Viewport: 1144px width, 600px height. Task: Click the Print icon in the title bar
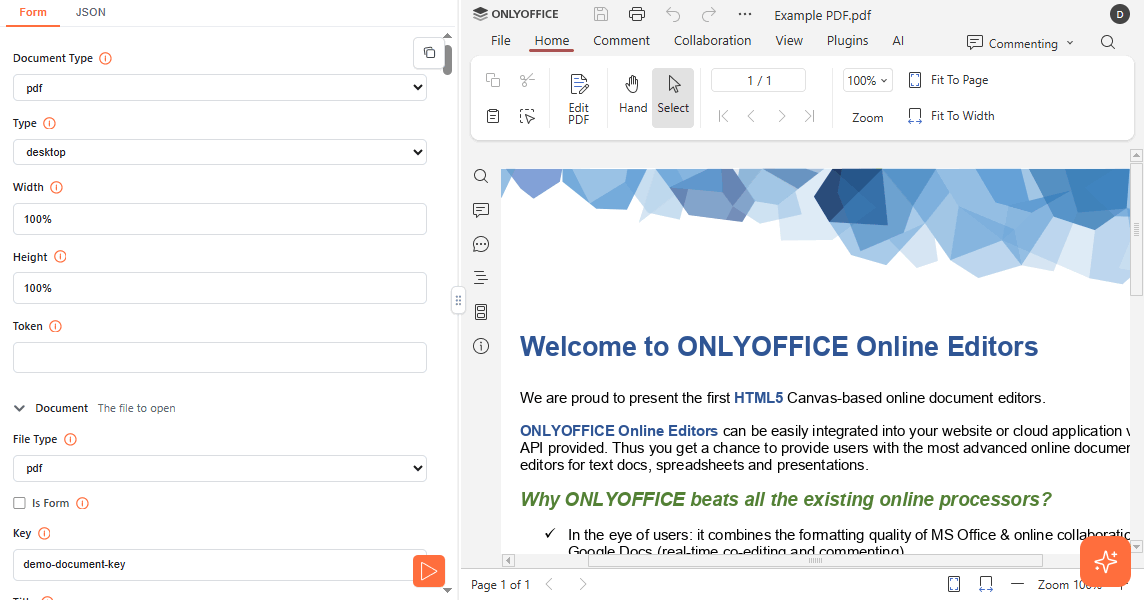tap(636, 14)
